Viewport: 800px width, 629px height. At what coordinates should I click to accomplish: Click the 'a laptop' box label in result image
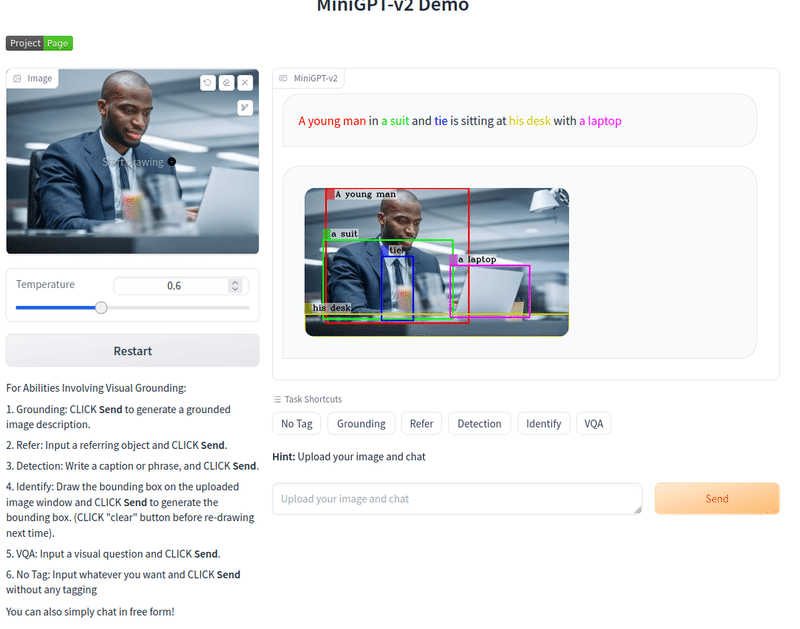(x=477, y=259)
